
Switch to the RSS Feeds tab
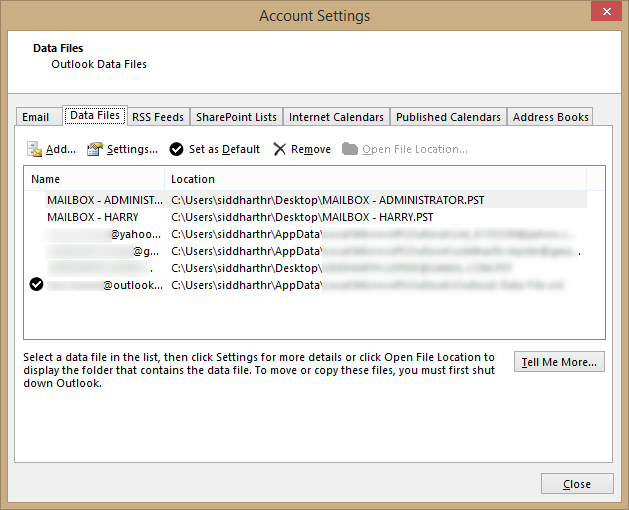point(158,117)
